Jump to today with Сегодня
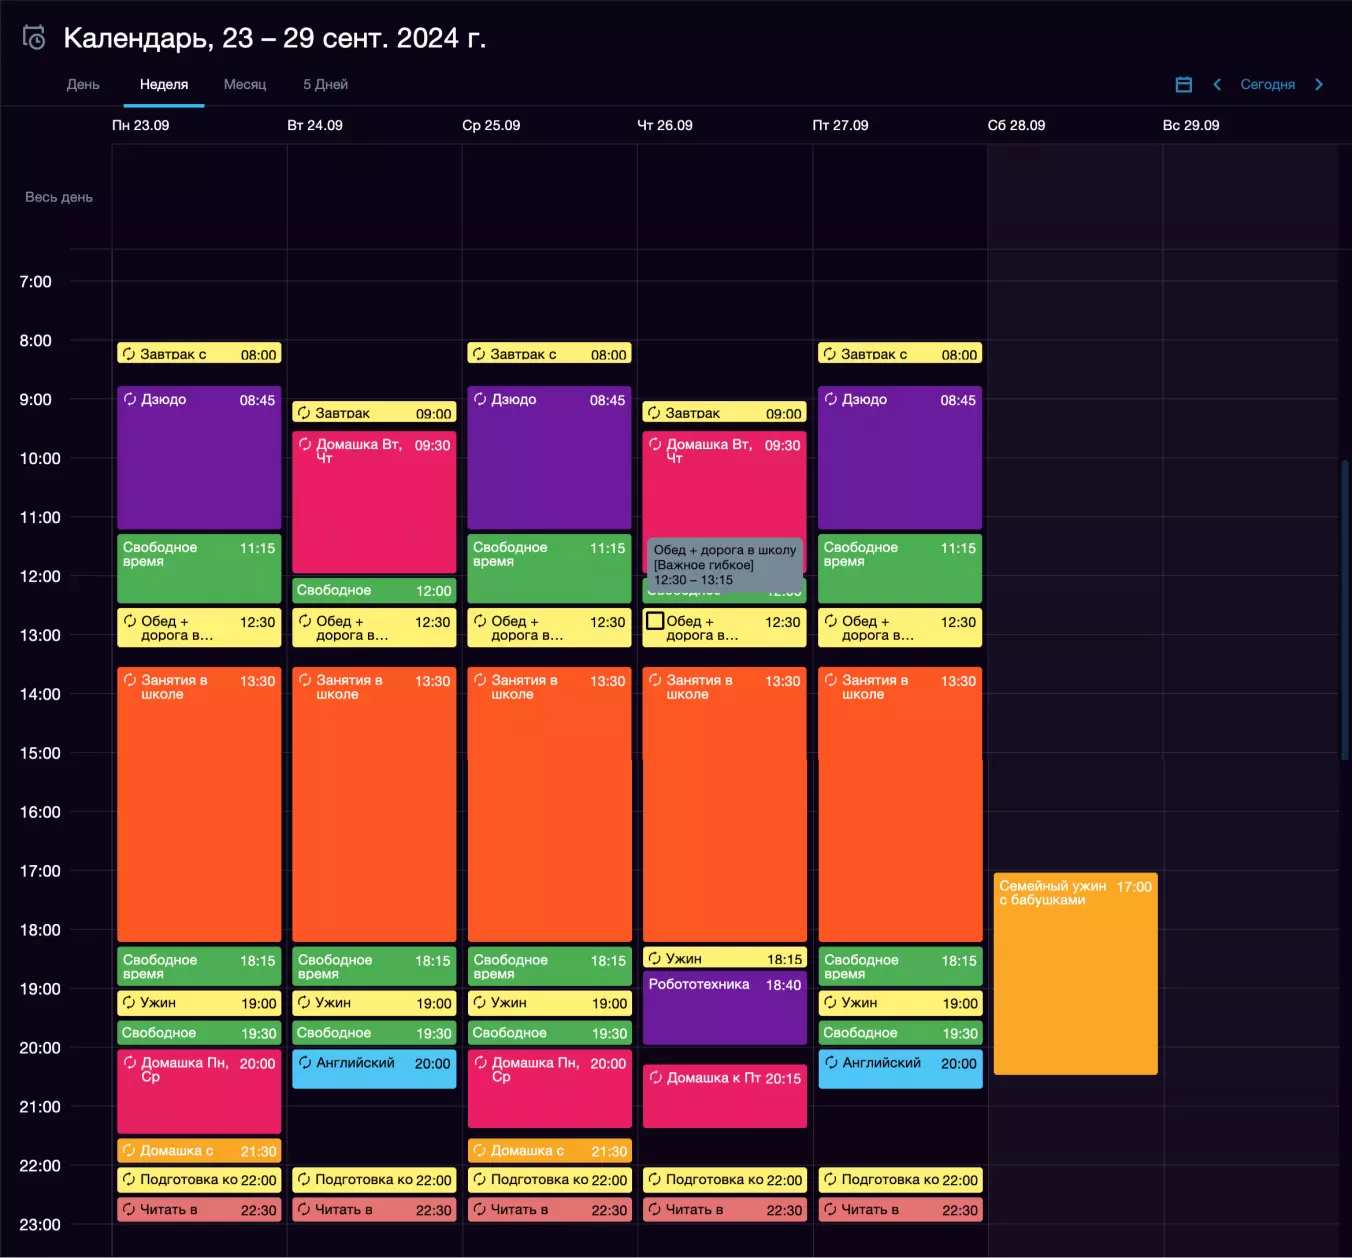This screenshot has height=1258, width=1352. click(x=1267, y=85)
